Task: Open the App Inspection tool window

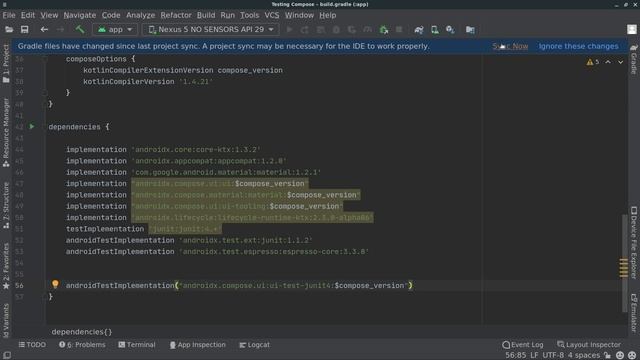Action: click(198, 345)
